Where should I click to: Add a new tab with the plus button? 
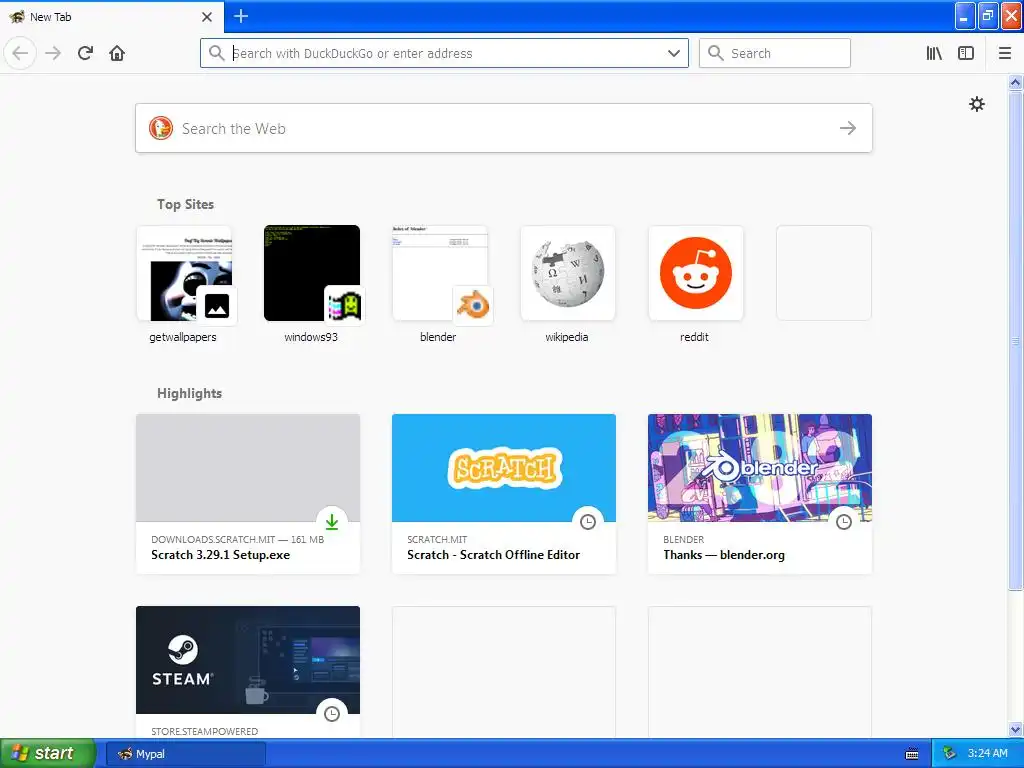tap(241, 16)
